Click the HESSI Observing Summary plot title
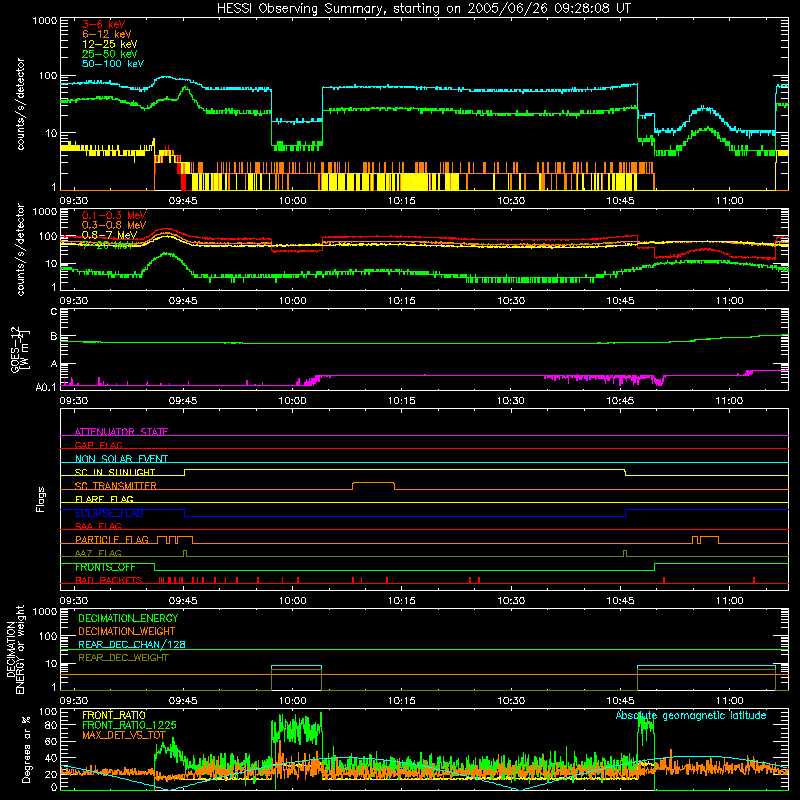The width and height of the screenshot is (800, 800). coord(424,8)
